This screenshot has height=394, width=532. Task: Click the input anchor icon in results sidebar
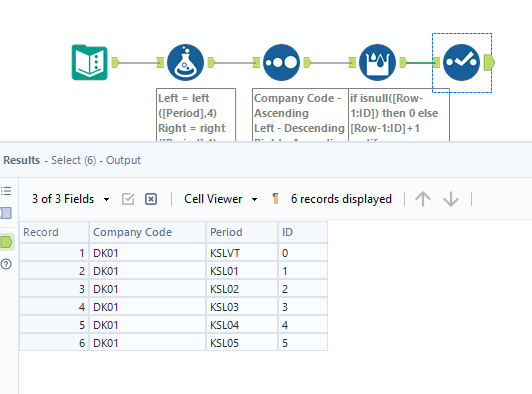pos(6,213)
